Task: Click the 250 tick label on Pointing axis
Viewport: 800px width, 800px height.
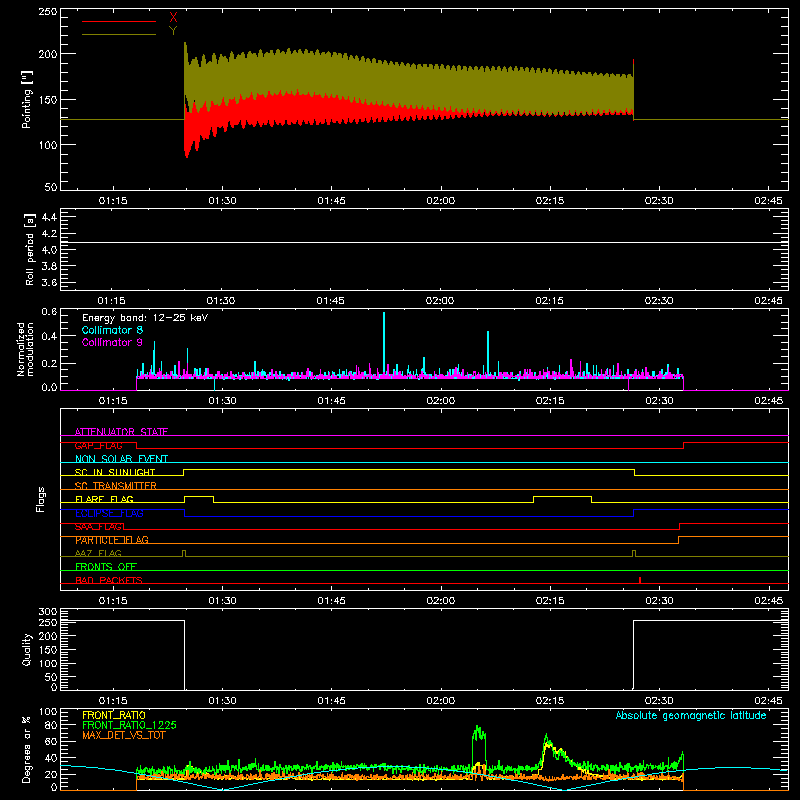Action: (48, 11)
